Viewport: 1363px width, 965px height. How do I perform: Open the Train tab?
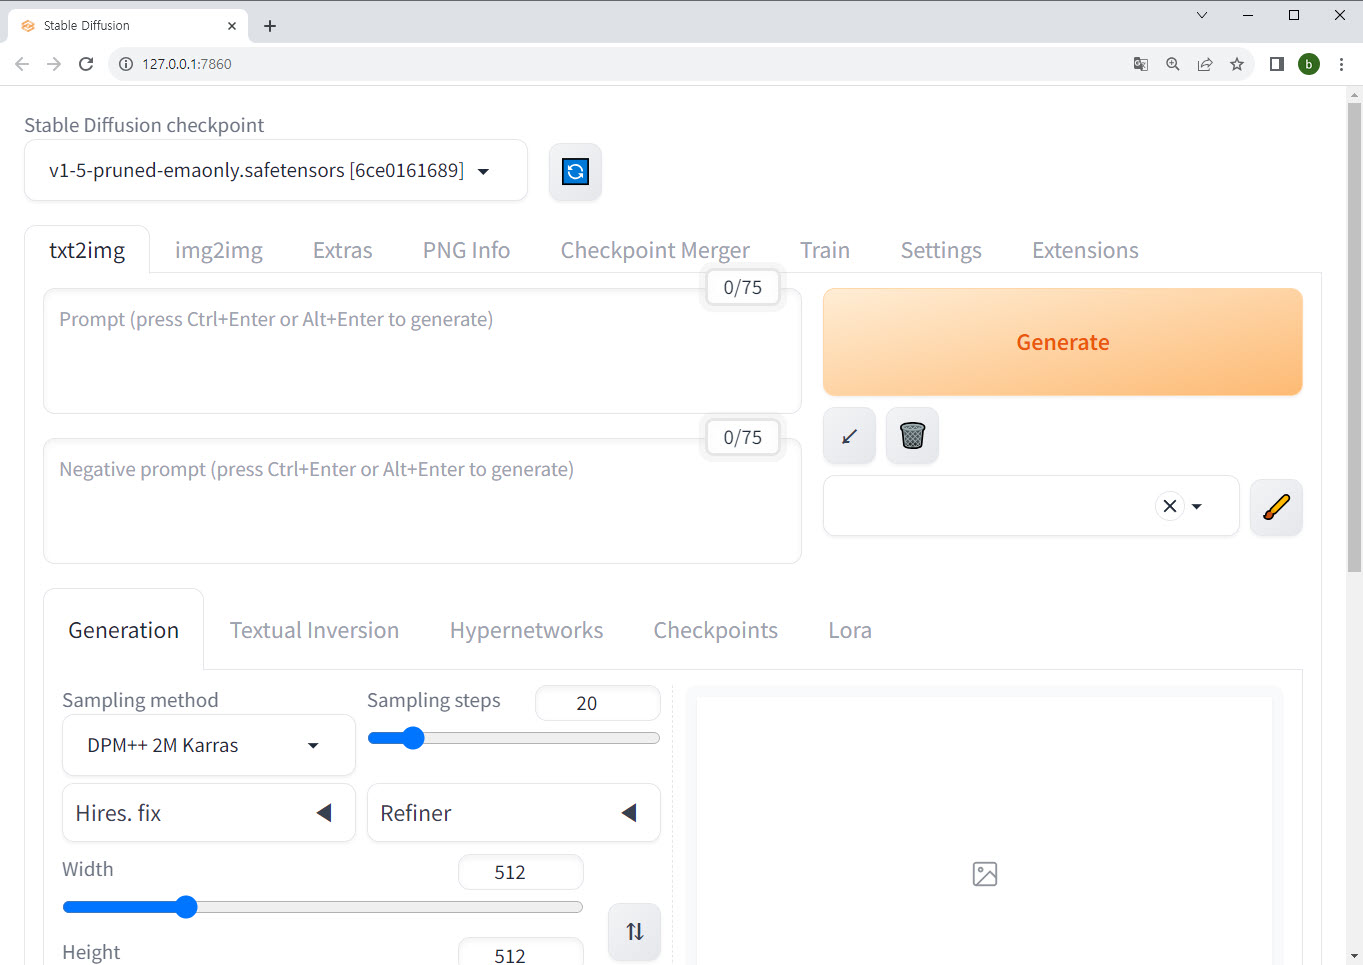click(825, 250)
